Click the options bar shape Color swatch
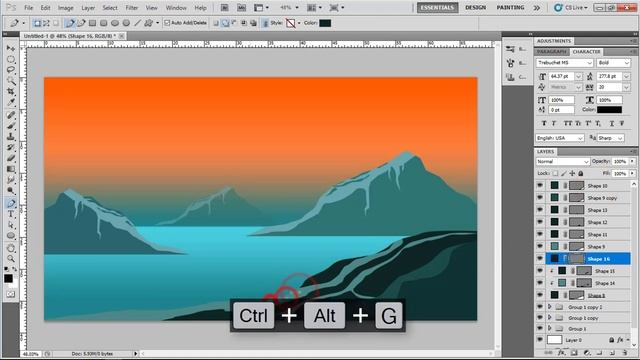Screen dimensions: 640x360 pyautogui.click(x=325, y=23)
